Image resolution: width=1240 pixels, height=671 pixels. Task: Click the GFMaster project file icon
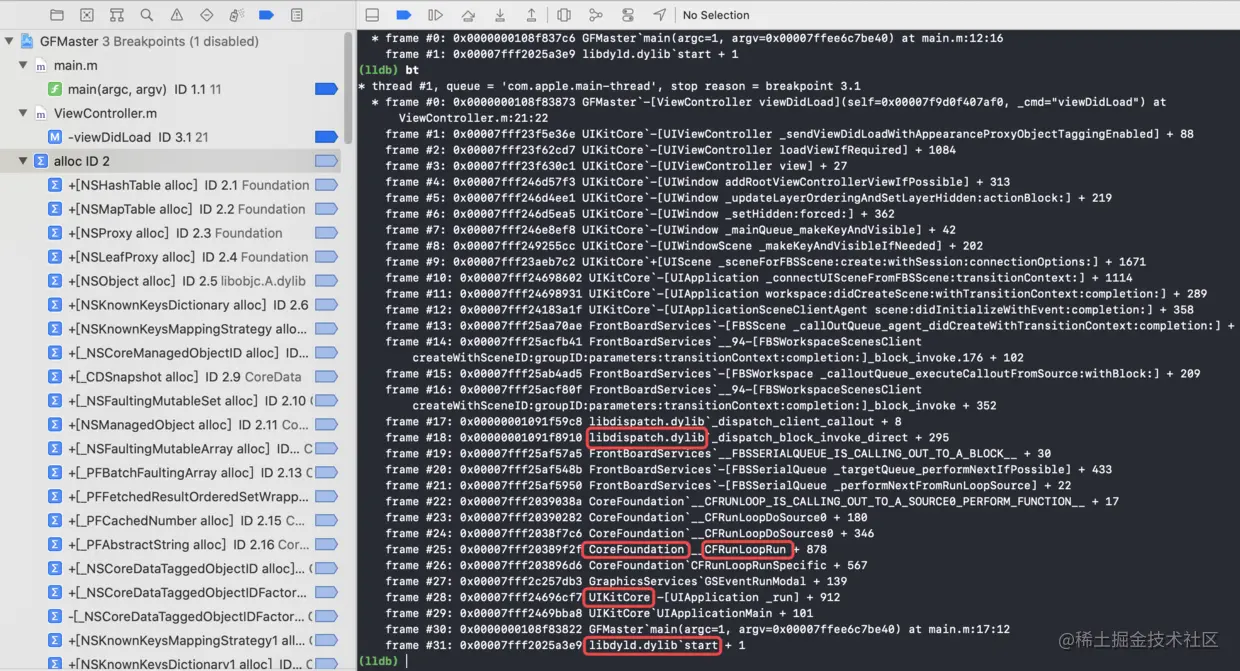(26, 41)
